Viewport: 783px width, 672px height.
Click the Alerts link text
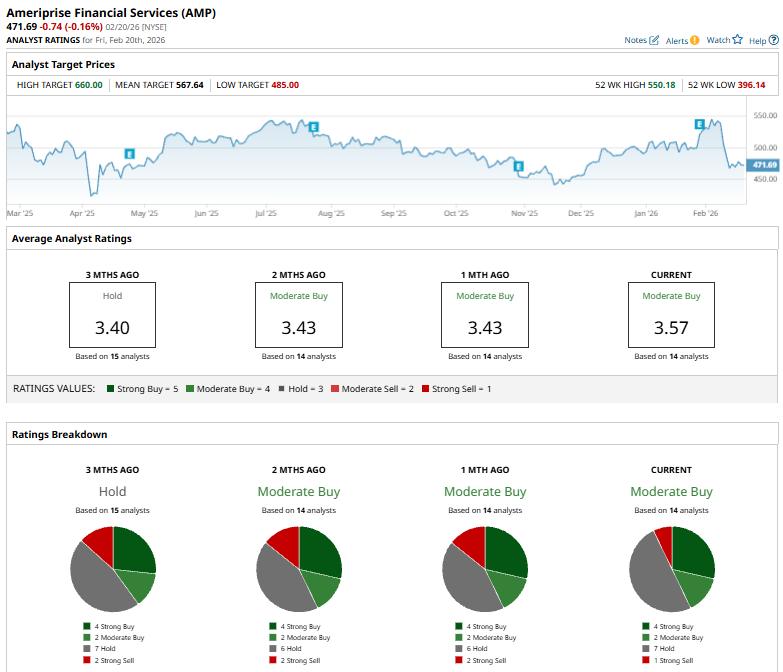click(x=676, y=41)
